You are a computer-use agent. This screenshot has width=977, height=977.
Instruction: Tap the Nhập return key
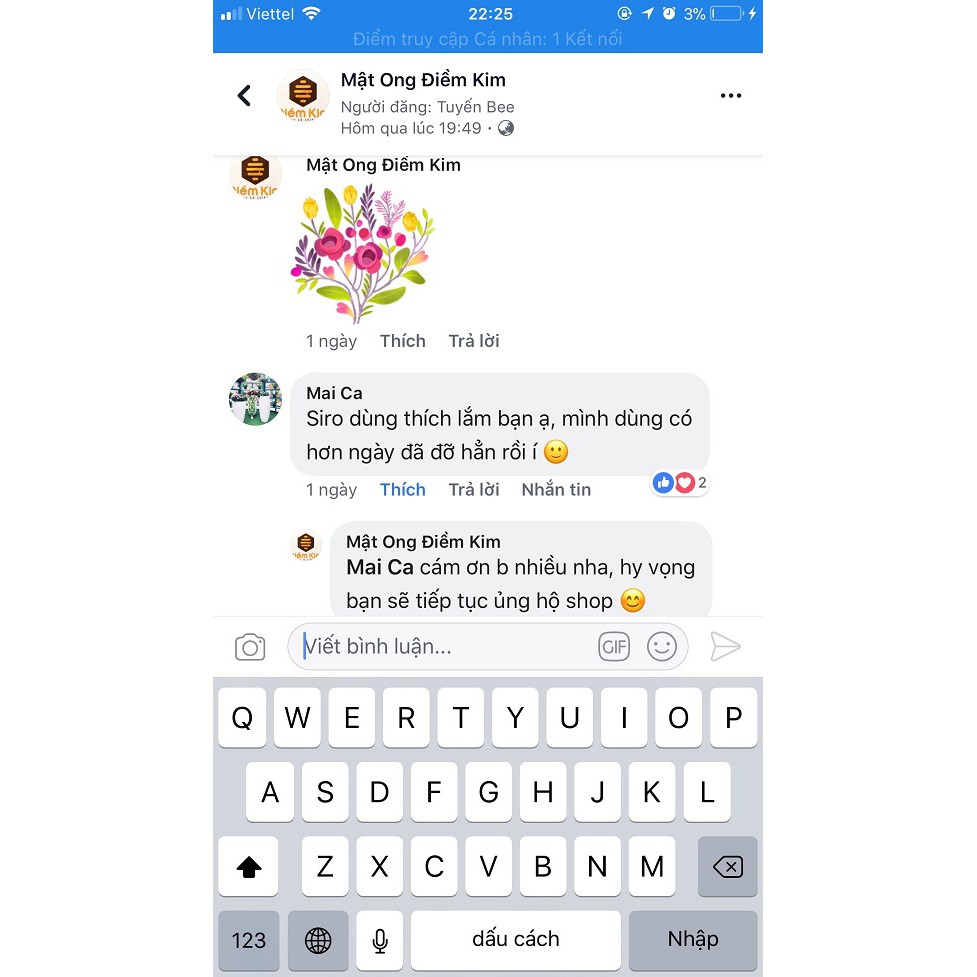click(x=693, y=940)
